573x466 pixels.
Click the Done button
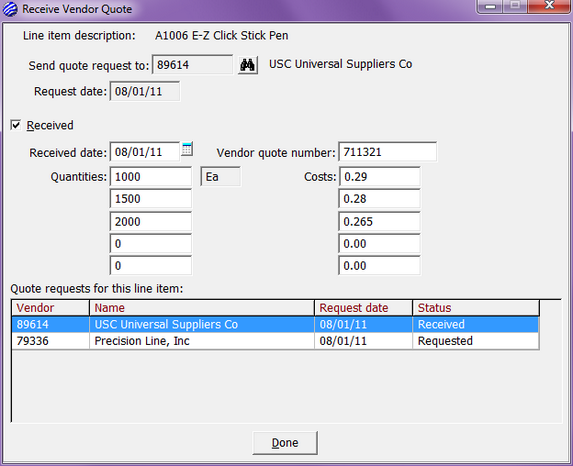click(x=285, y=443)
